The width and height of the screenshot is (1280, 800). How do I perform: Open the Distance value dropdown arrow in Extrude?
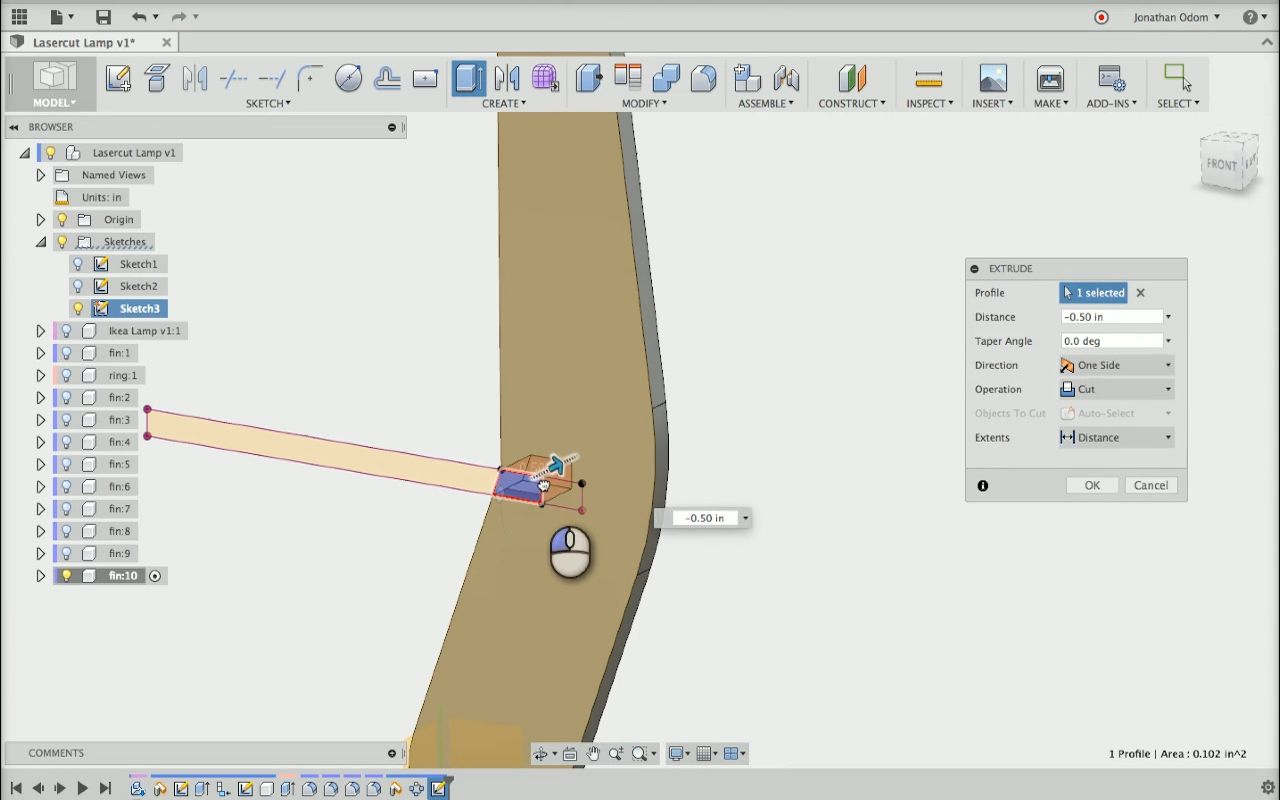point(1168,317)
